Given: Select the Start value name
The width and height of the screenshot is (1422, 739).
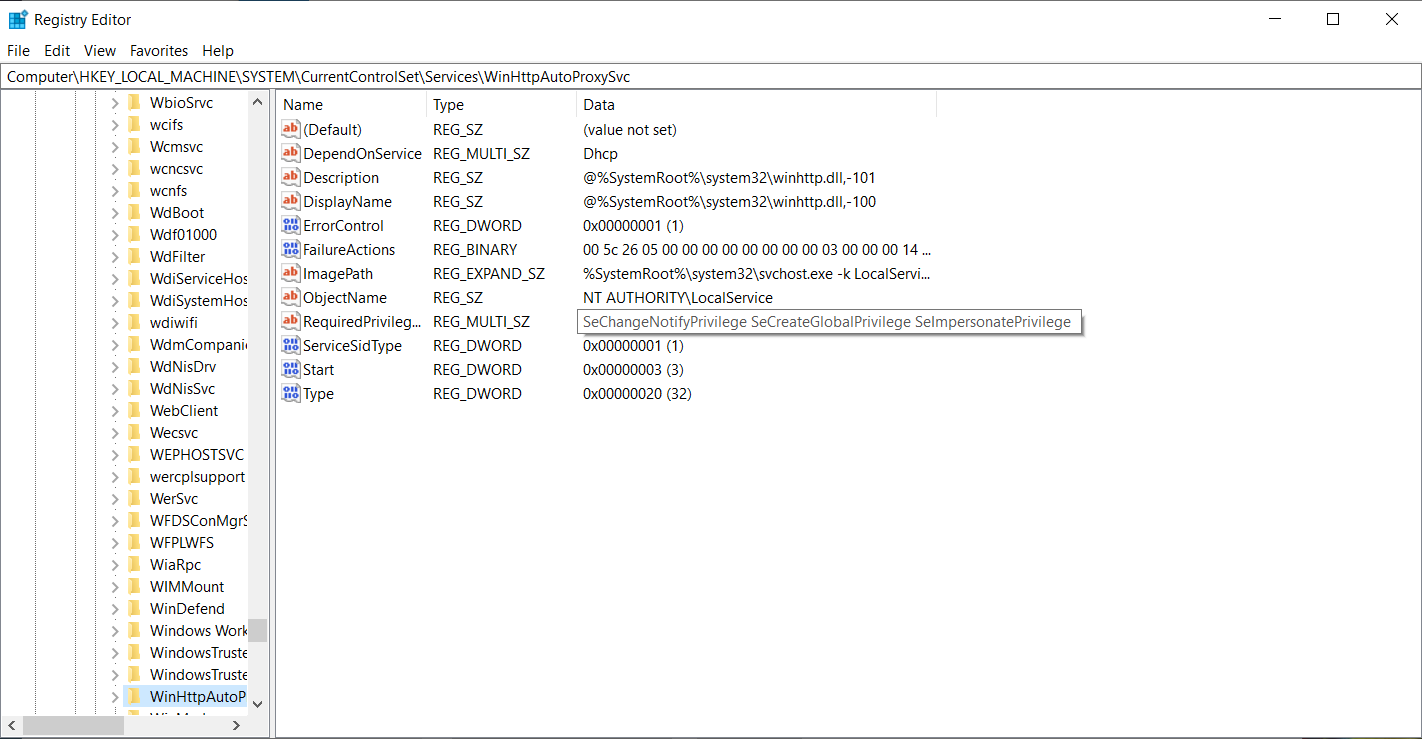Looking at the screenshot, I should (x=319, y=369).
